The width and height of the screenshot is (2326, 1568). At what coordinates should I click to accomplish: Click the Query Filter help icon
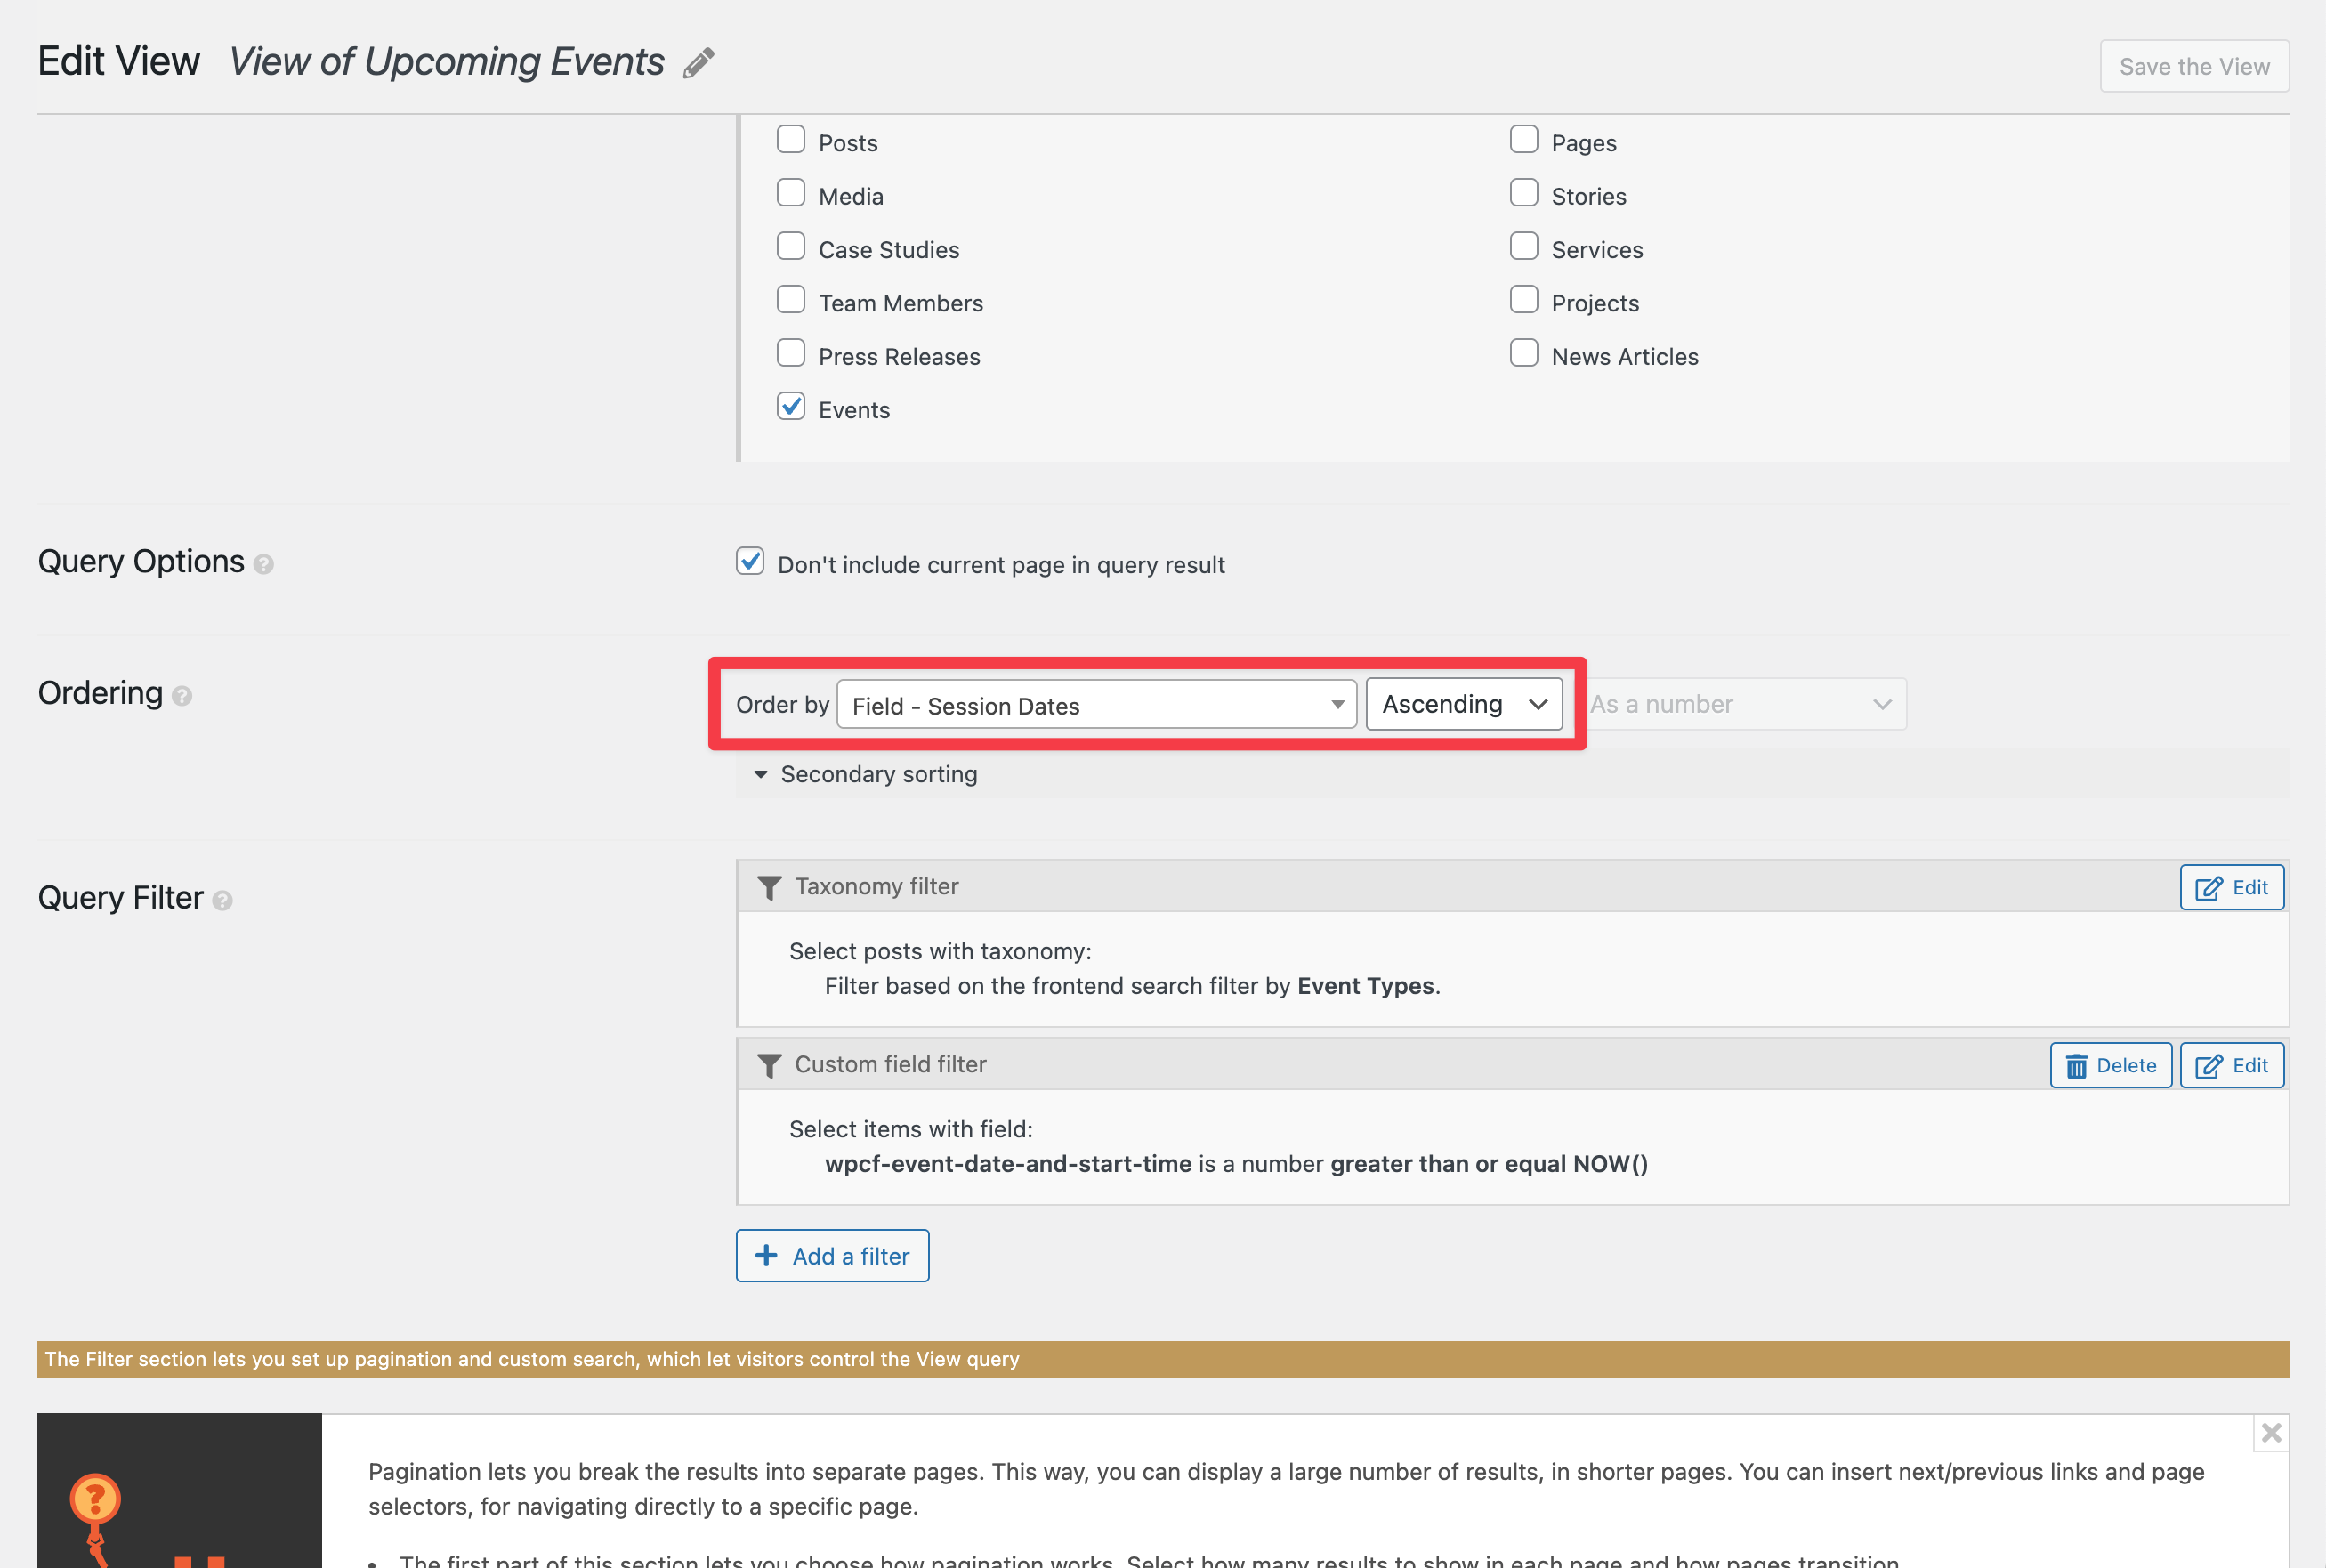click(223, 901)
